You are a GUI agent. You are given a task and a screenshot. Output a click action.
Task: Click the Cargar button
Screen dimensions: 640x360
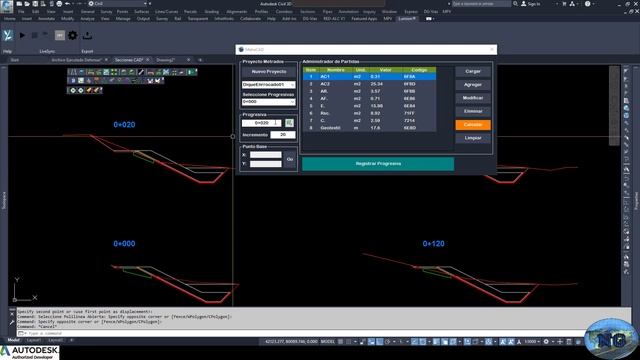tap(473, 71)
